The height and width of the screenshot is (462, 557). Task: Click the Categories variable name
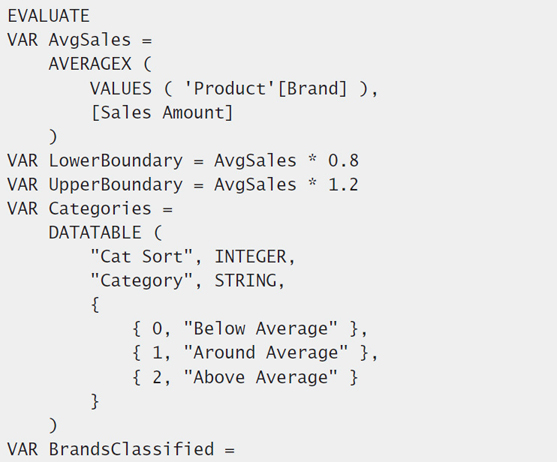(100, 209)
